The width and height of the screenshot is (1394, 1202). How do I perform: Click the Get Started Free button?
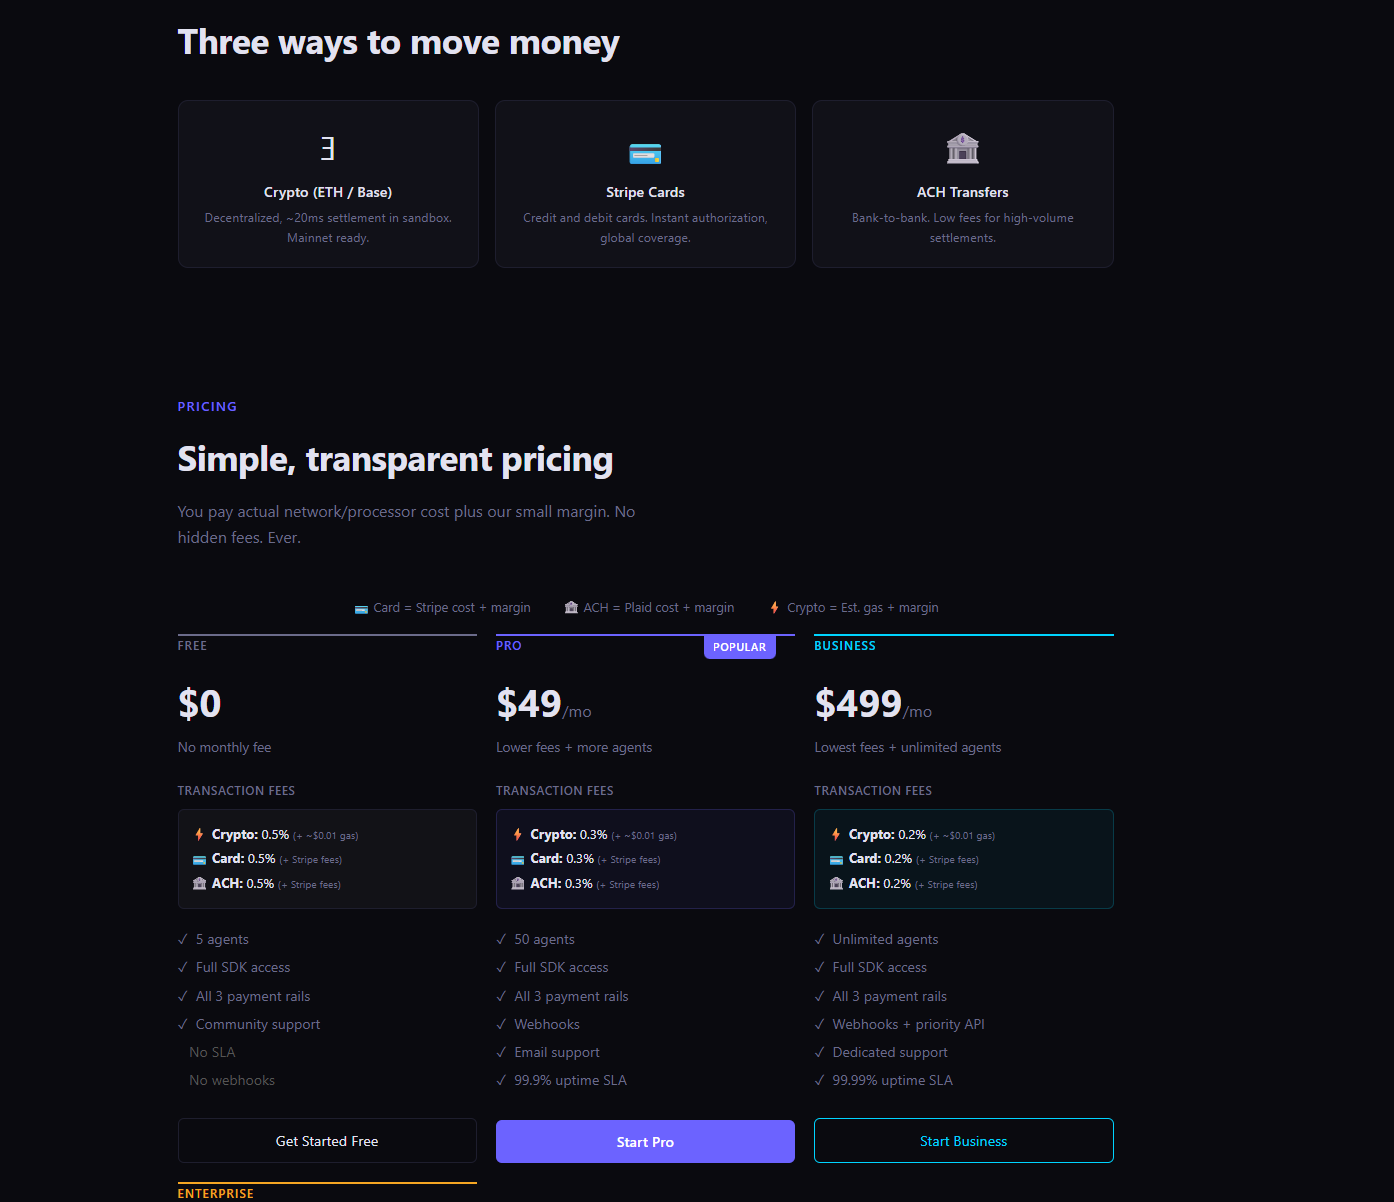tap(327, 1140)
